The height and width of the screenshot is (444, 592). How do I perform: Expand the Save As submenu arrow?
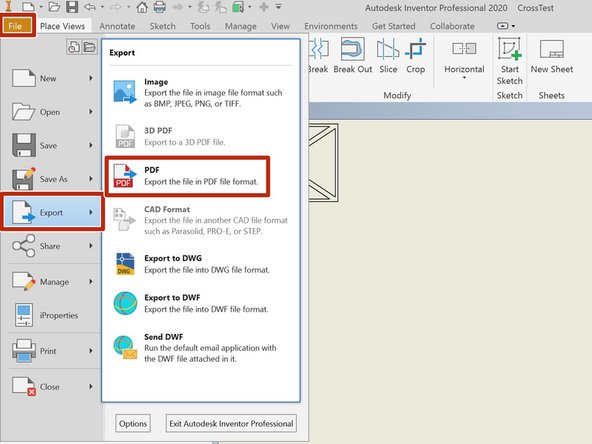pyautogui.click(x=91, y=179)
